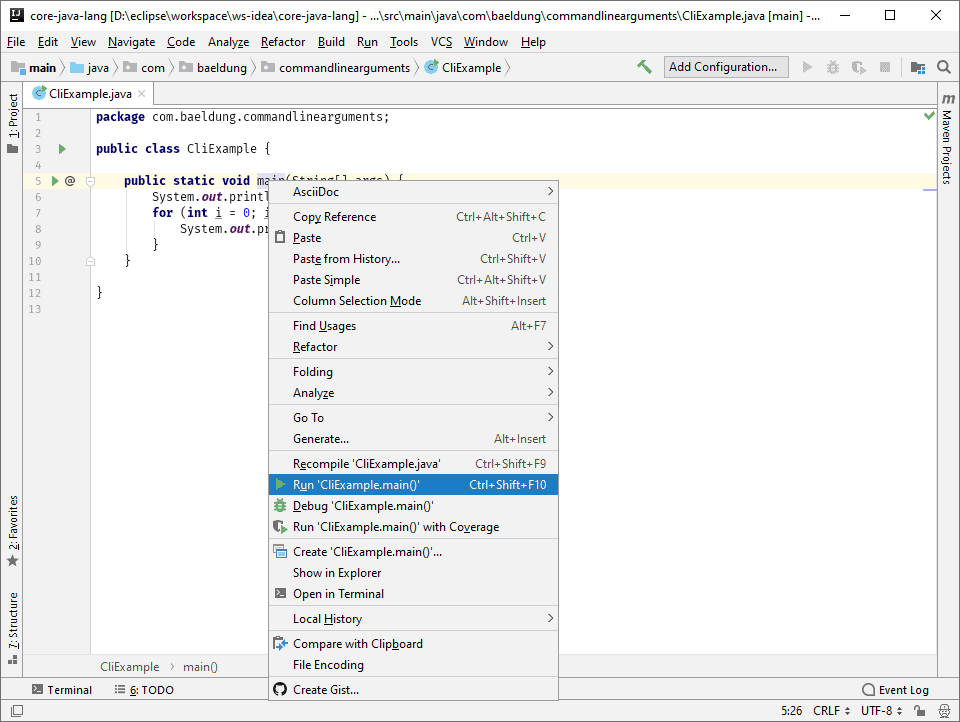Collapse the main method using the fold marker
This screenshot has height=722, width=960.
(90, 181)
